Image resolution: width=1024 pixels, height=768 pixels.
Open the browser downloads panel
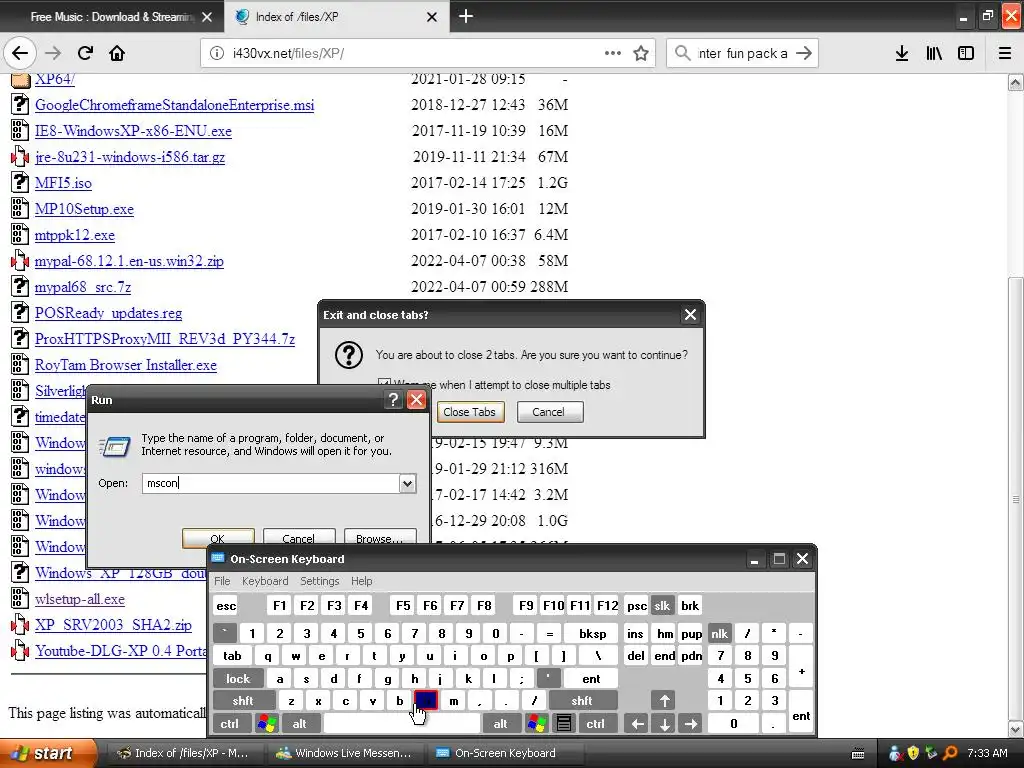pyautogui.click(x=902, y=53)
